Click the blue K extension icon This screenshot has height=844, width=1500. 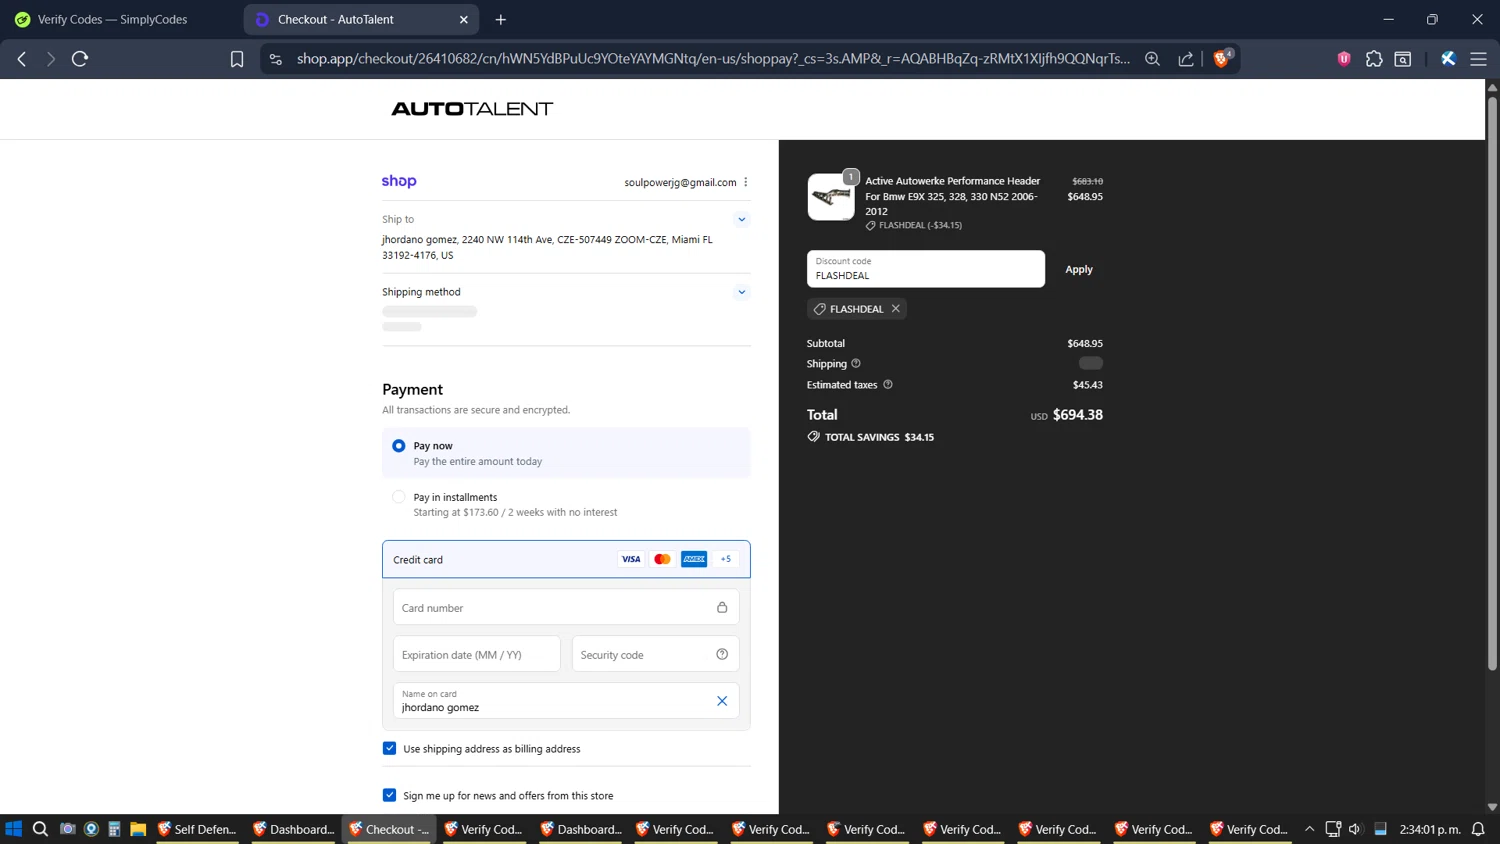(x=1448, y=59)
